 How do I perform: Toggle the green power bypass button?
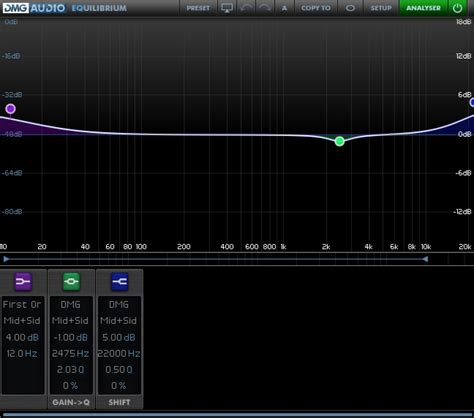coord(457,8)
